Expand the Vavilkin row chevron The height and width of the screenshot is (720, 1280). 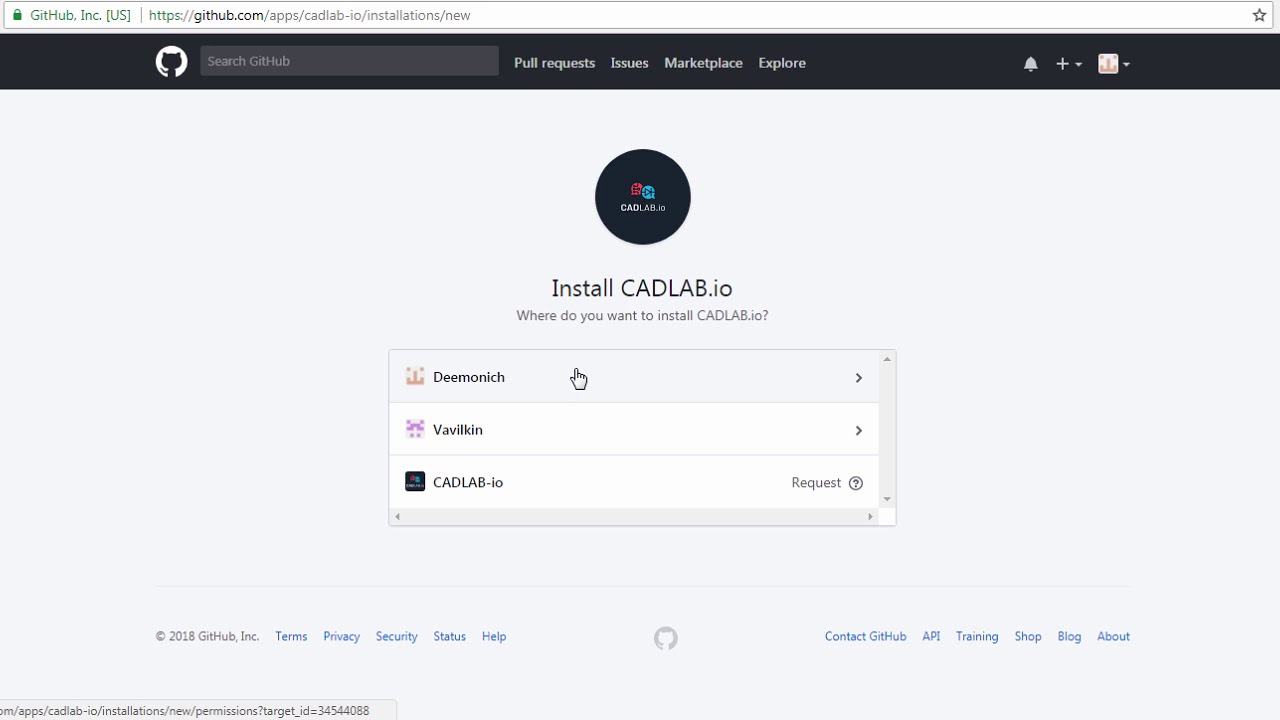tap(858, 431)
